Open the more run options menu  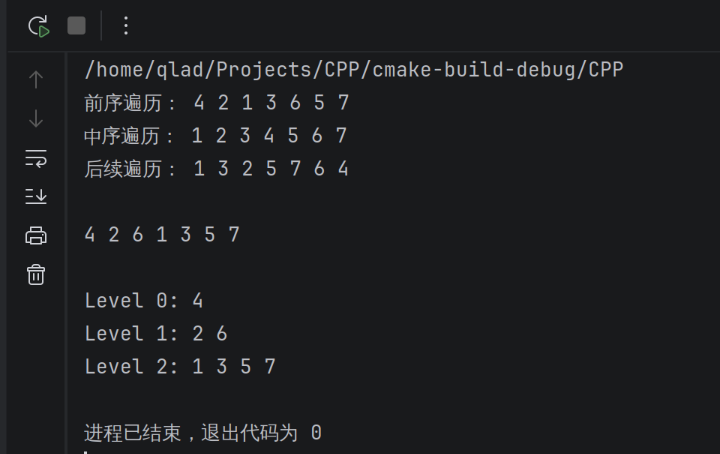[125, 26]
